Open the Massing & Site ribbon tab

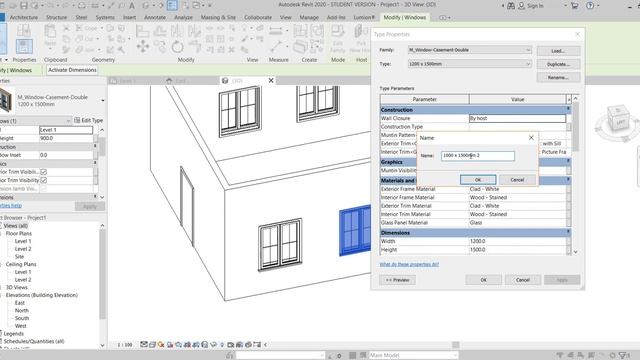218,18
